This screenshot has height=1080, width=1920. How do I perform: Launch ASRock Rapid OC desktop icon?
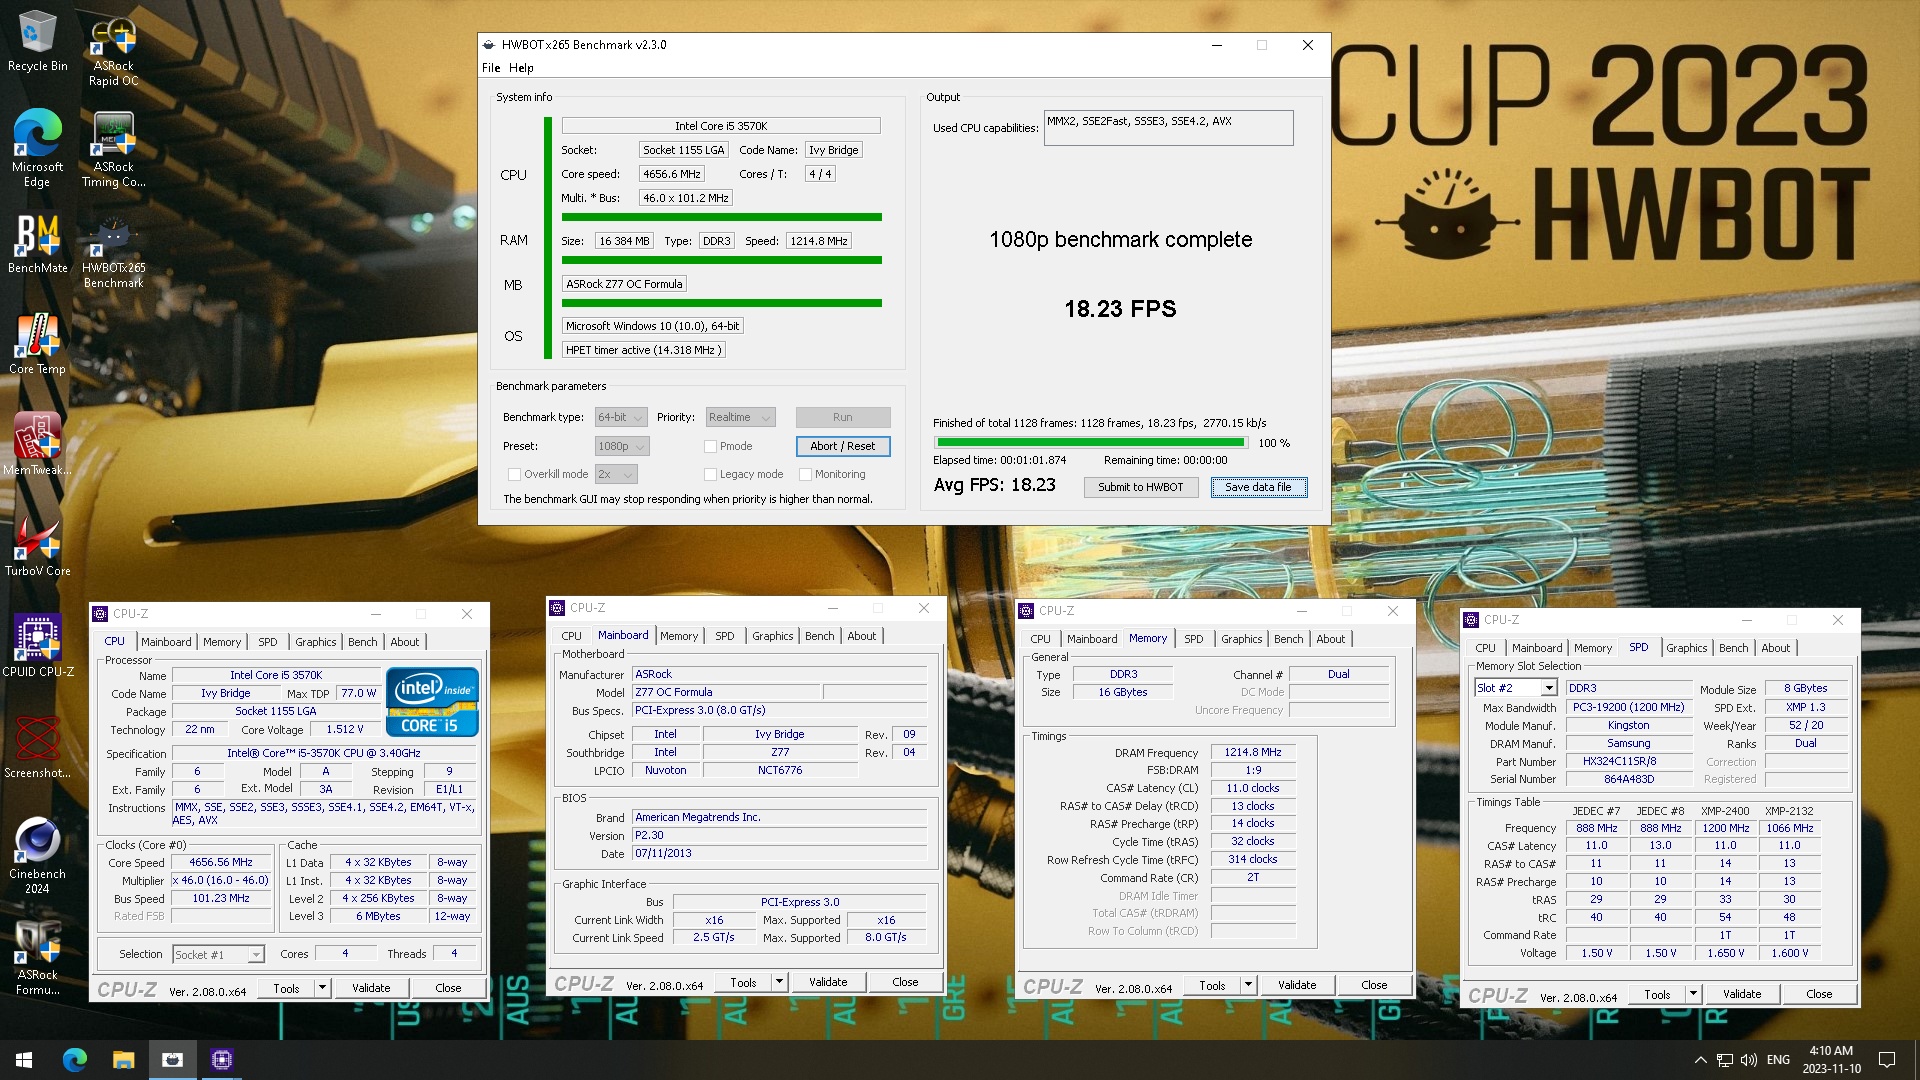(113, 50)
